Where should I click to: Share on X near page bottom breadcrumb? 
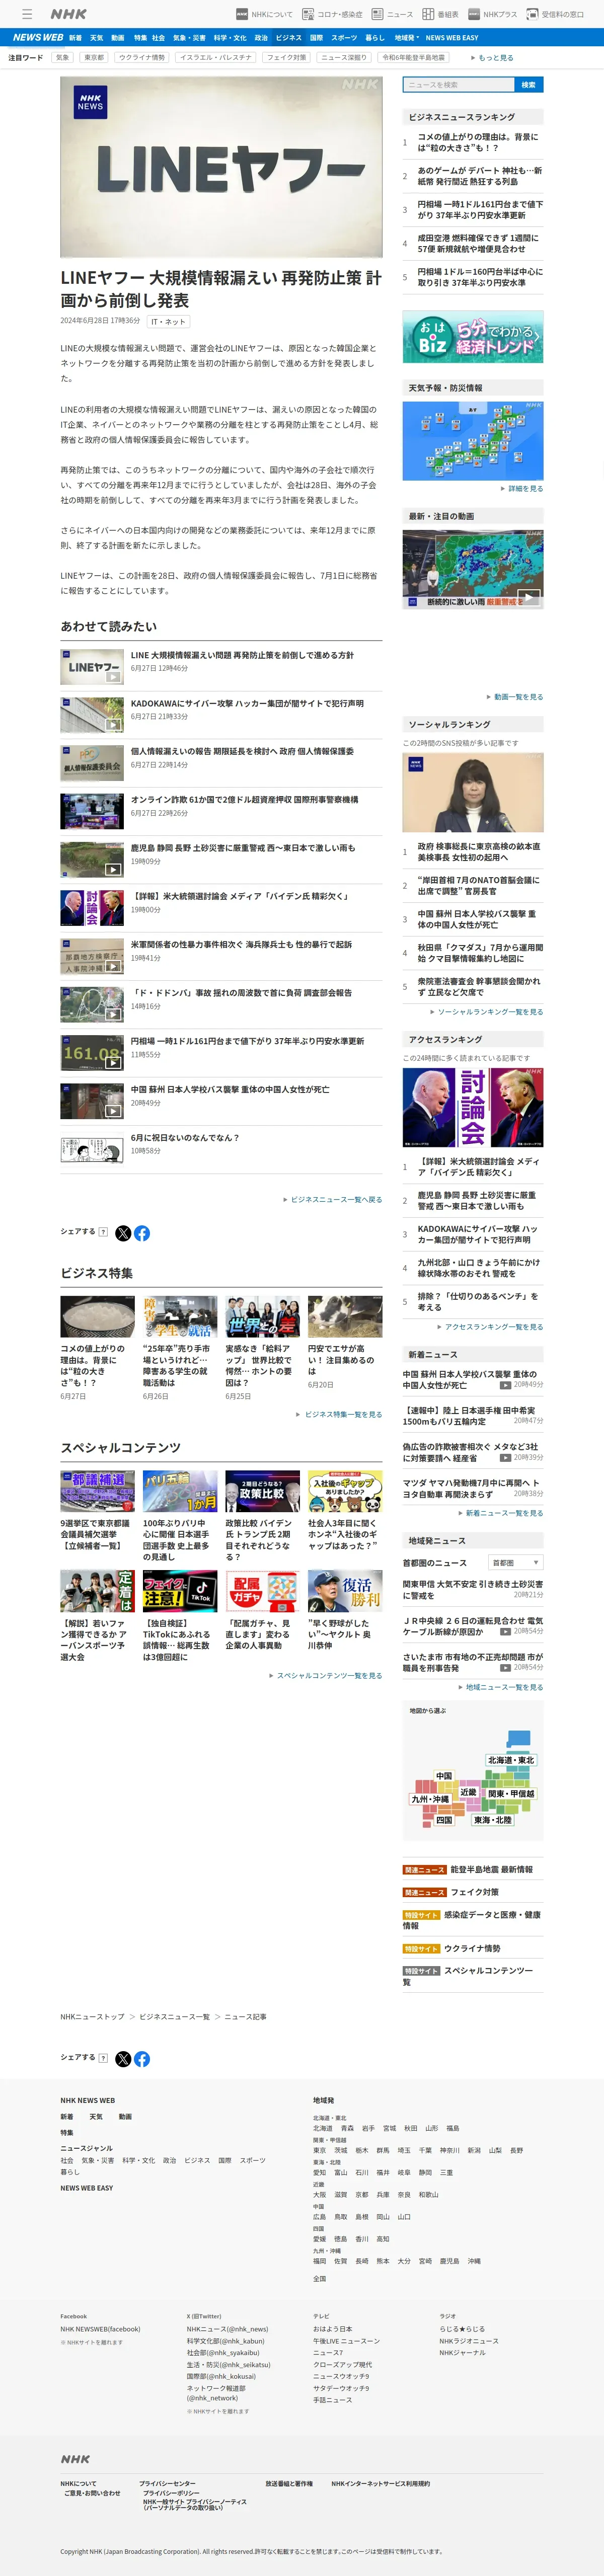[x=123, y=2059]
